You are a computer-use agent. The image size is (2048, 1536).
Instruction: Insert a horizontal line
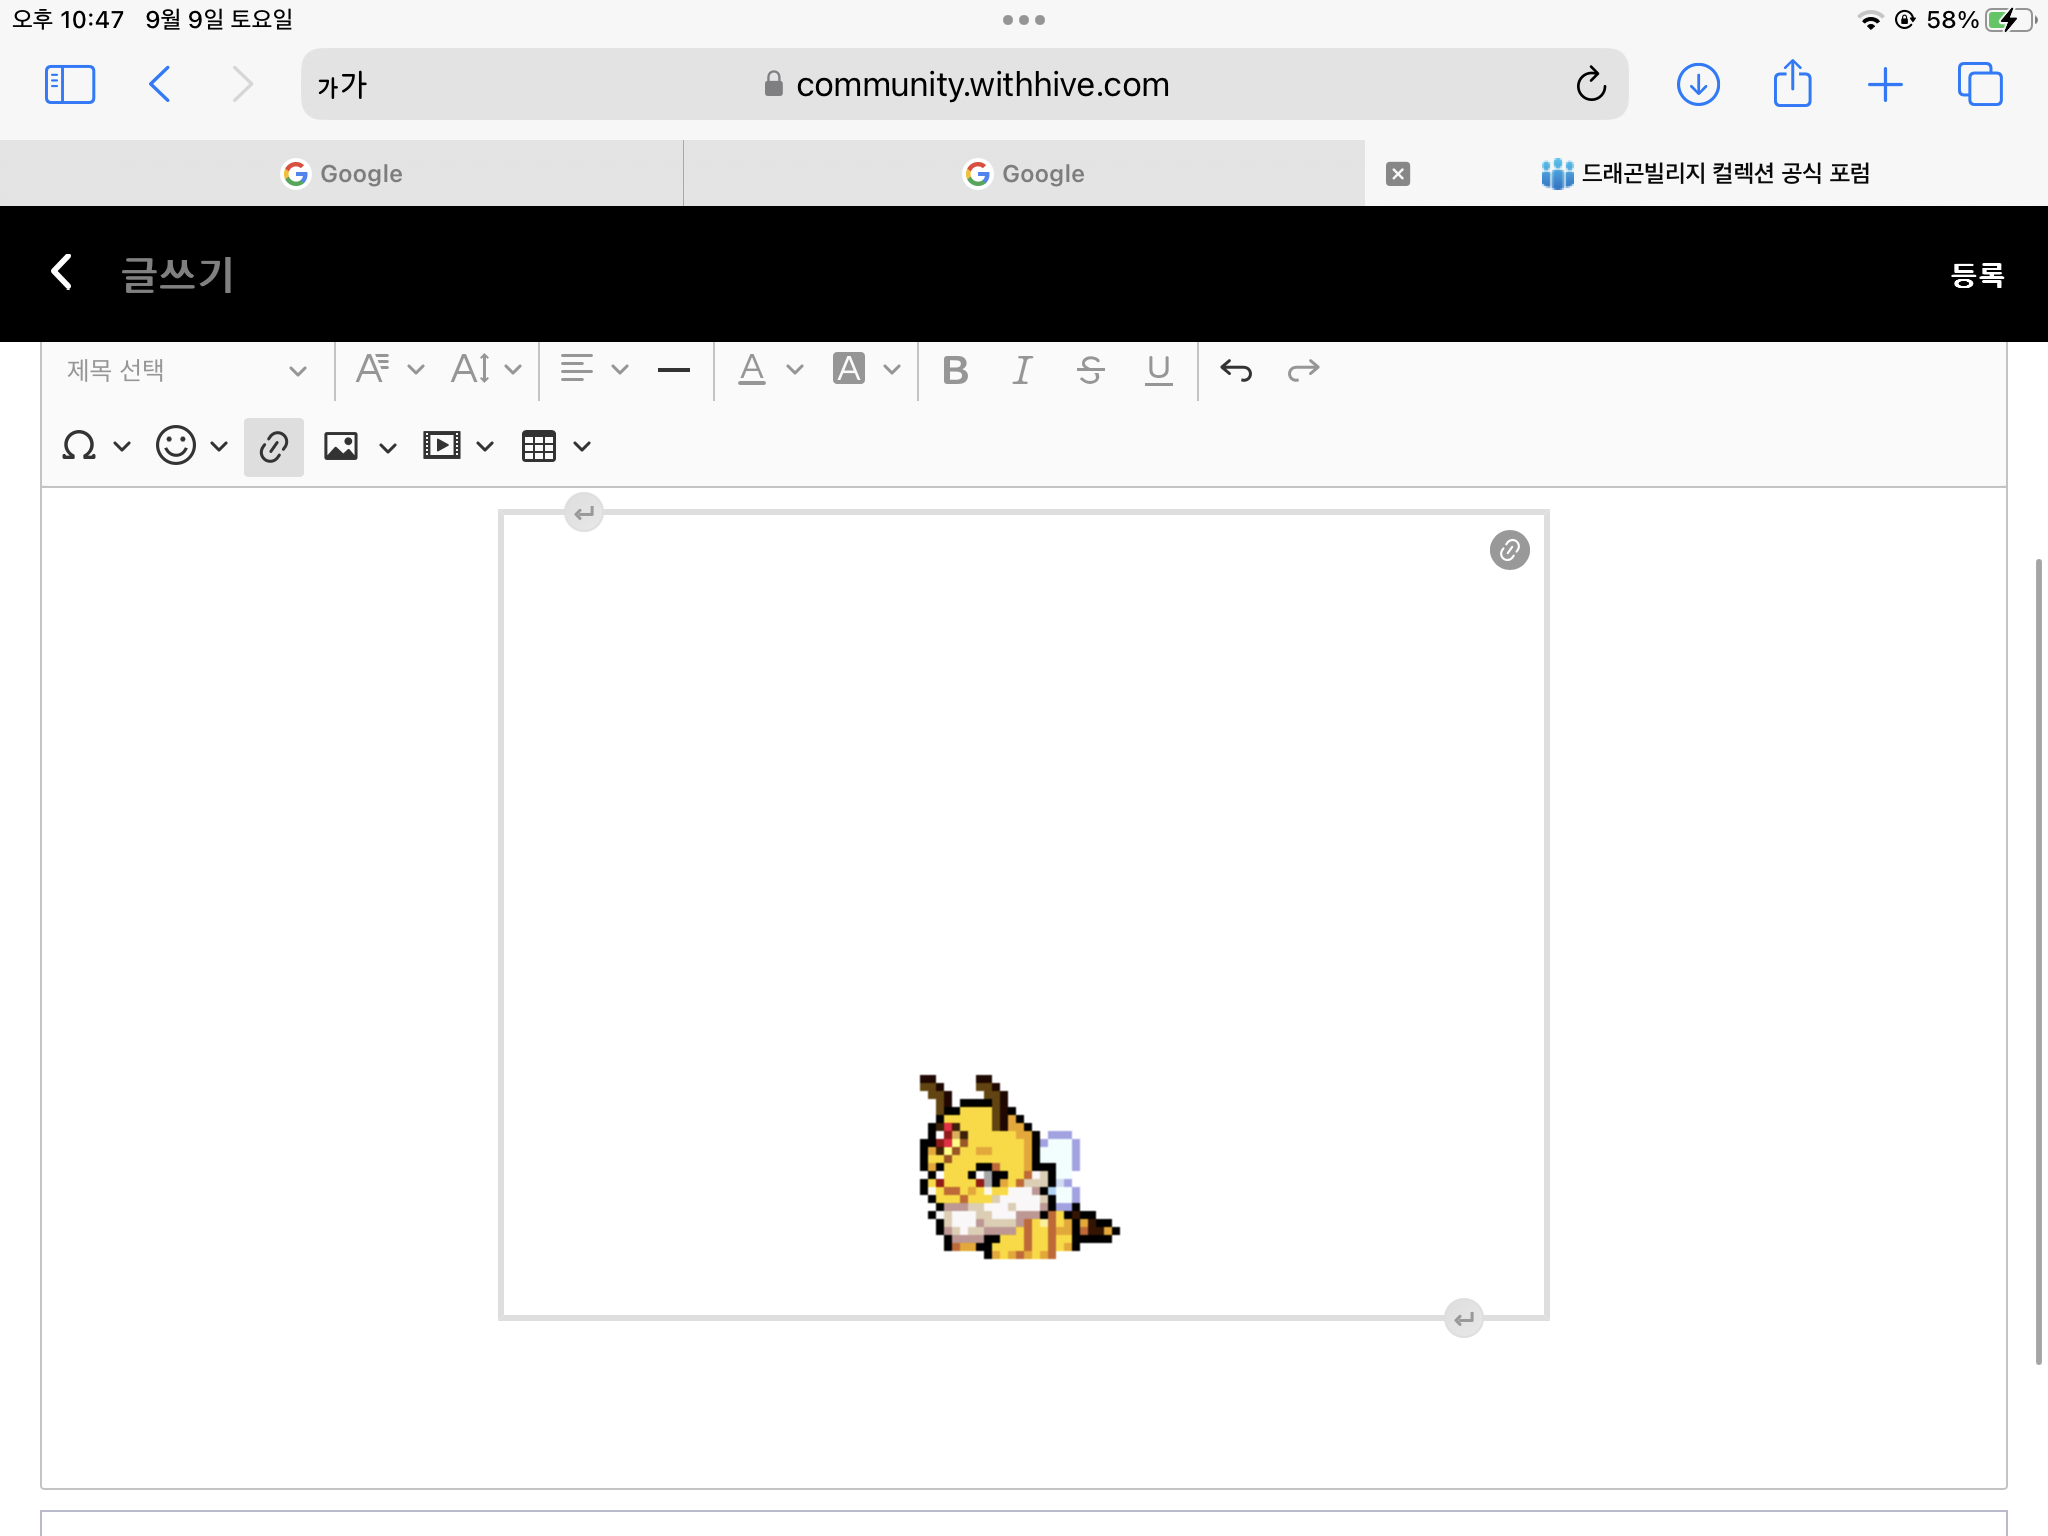674,370
